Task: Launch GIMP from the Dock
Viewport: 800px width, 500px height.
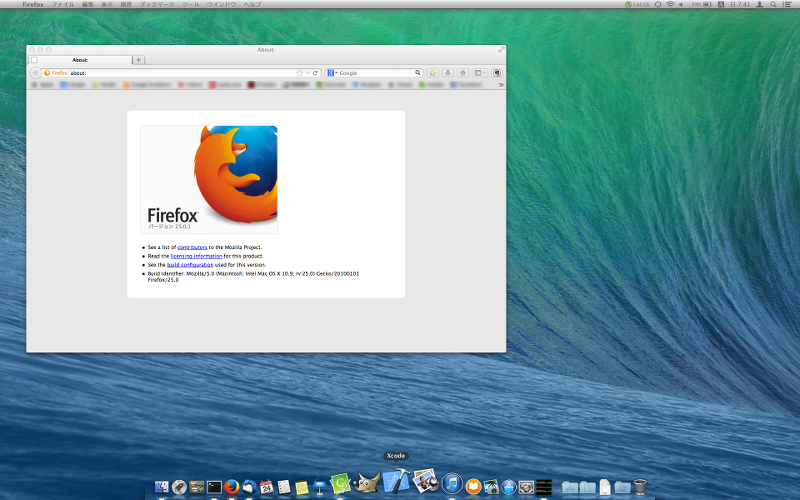Action: 367,484
